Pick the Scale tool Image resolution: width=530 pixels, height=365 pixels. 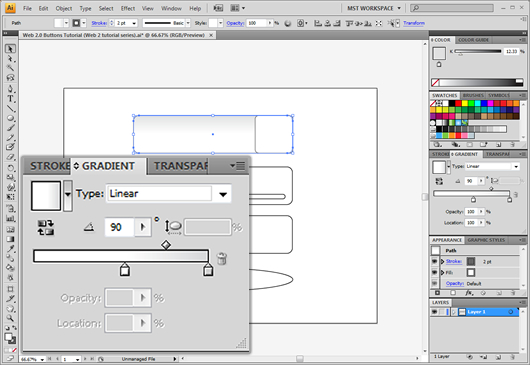pyautogui.click(x=10, y=177)
